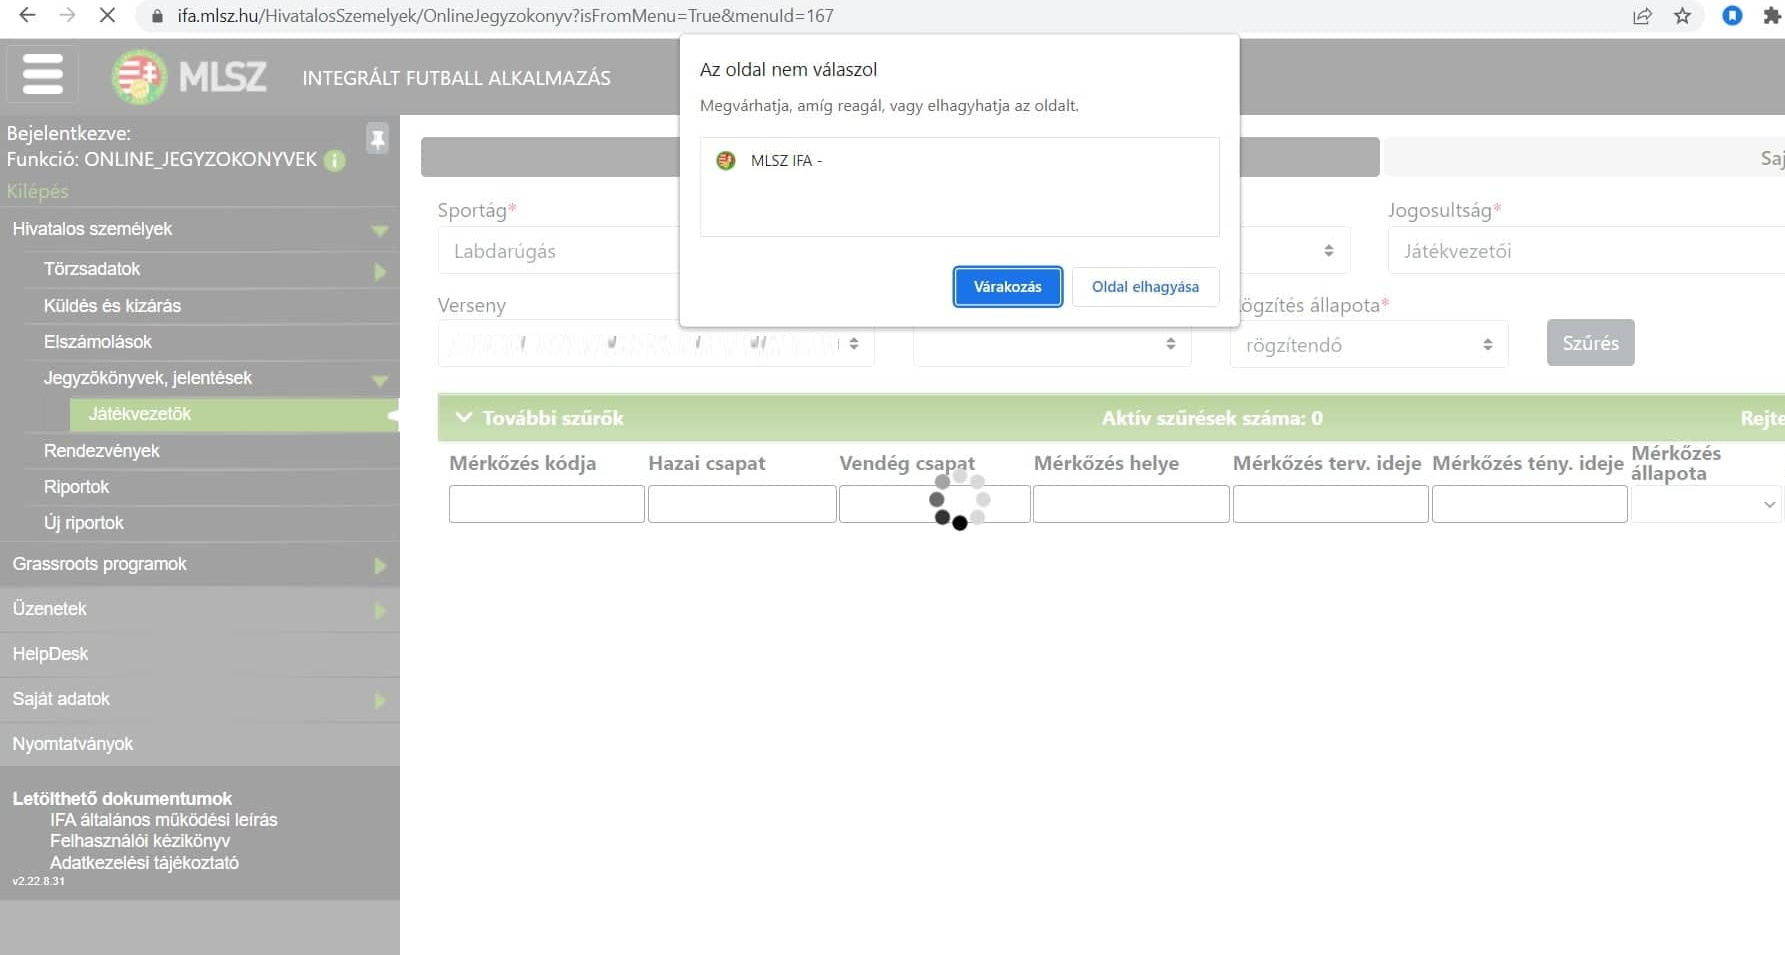This screenshot has height=955, width=1785.
Task: Click the Hazai csapat filter field
Action: point(742,504)
